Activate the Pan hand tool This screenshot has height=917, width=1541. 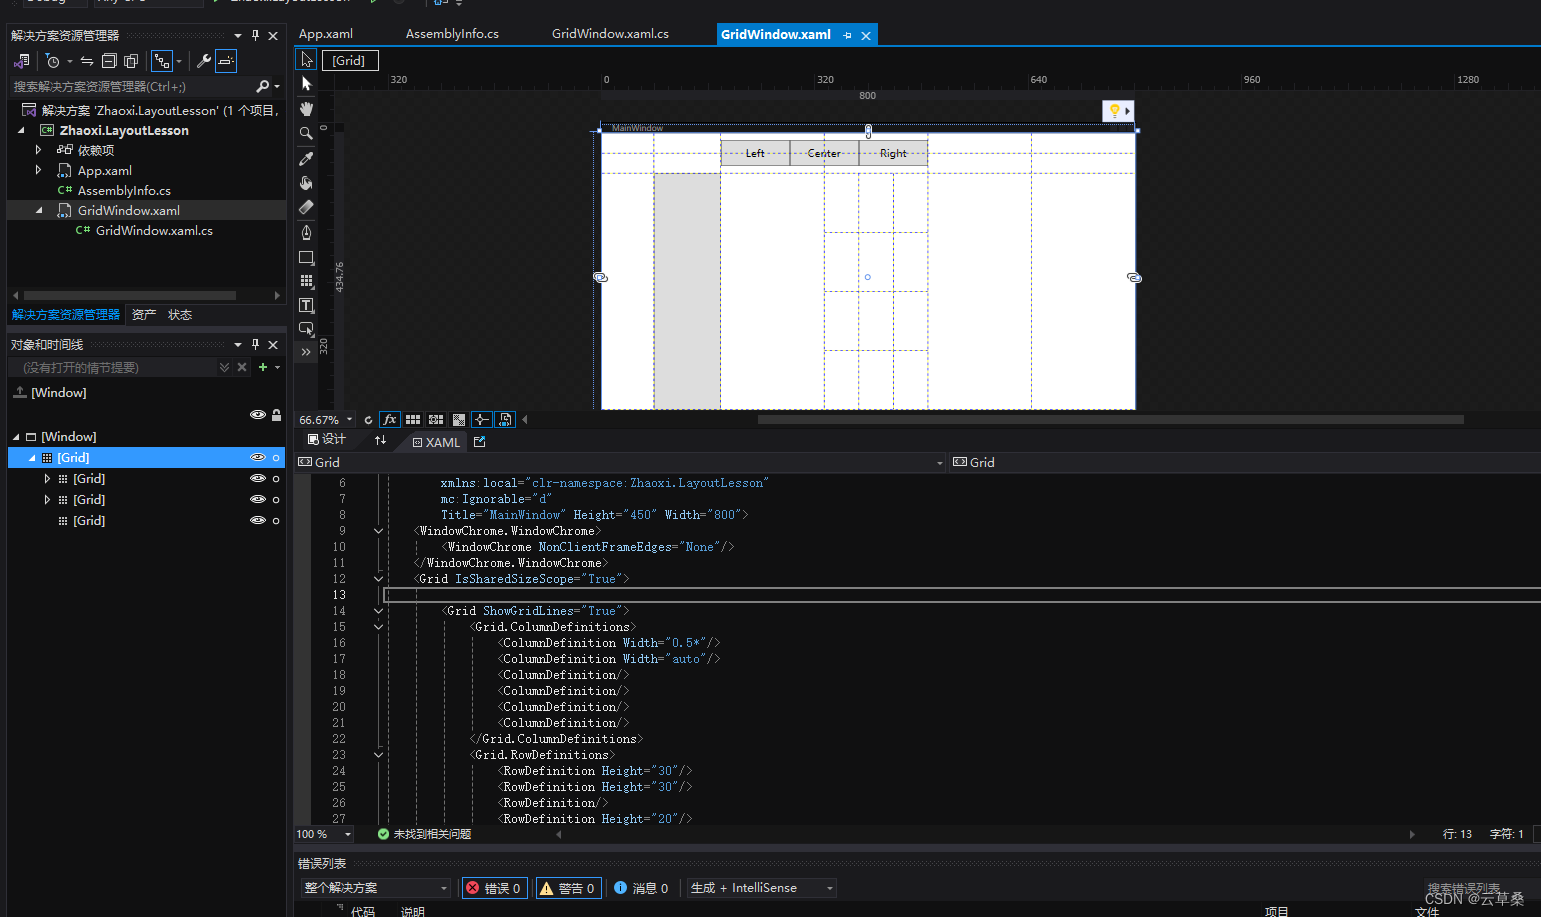(306, 109)
